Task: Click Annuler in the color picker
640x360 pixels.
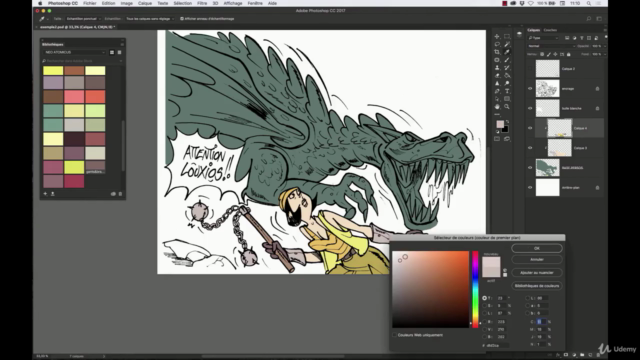Action: coord(537,260)
